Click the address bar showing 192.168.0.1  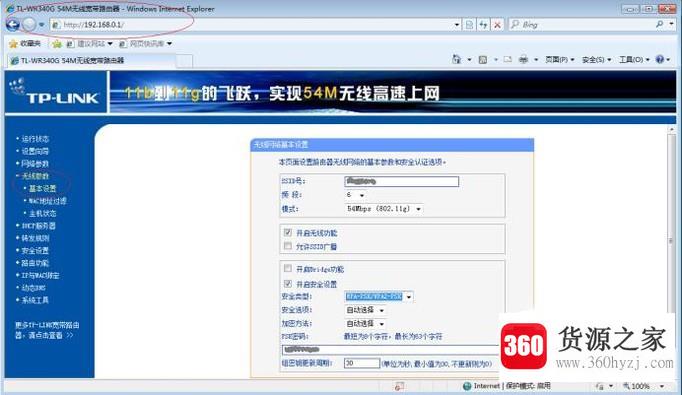[x=252, y=25]
